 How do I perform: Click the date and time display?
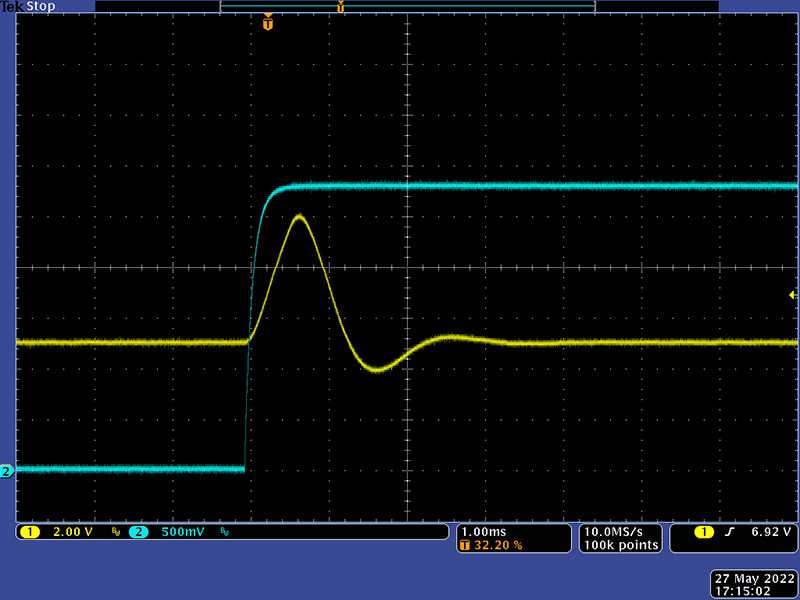coord(752,585)
